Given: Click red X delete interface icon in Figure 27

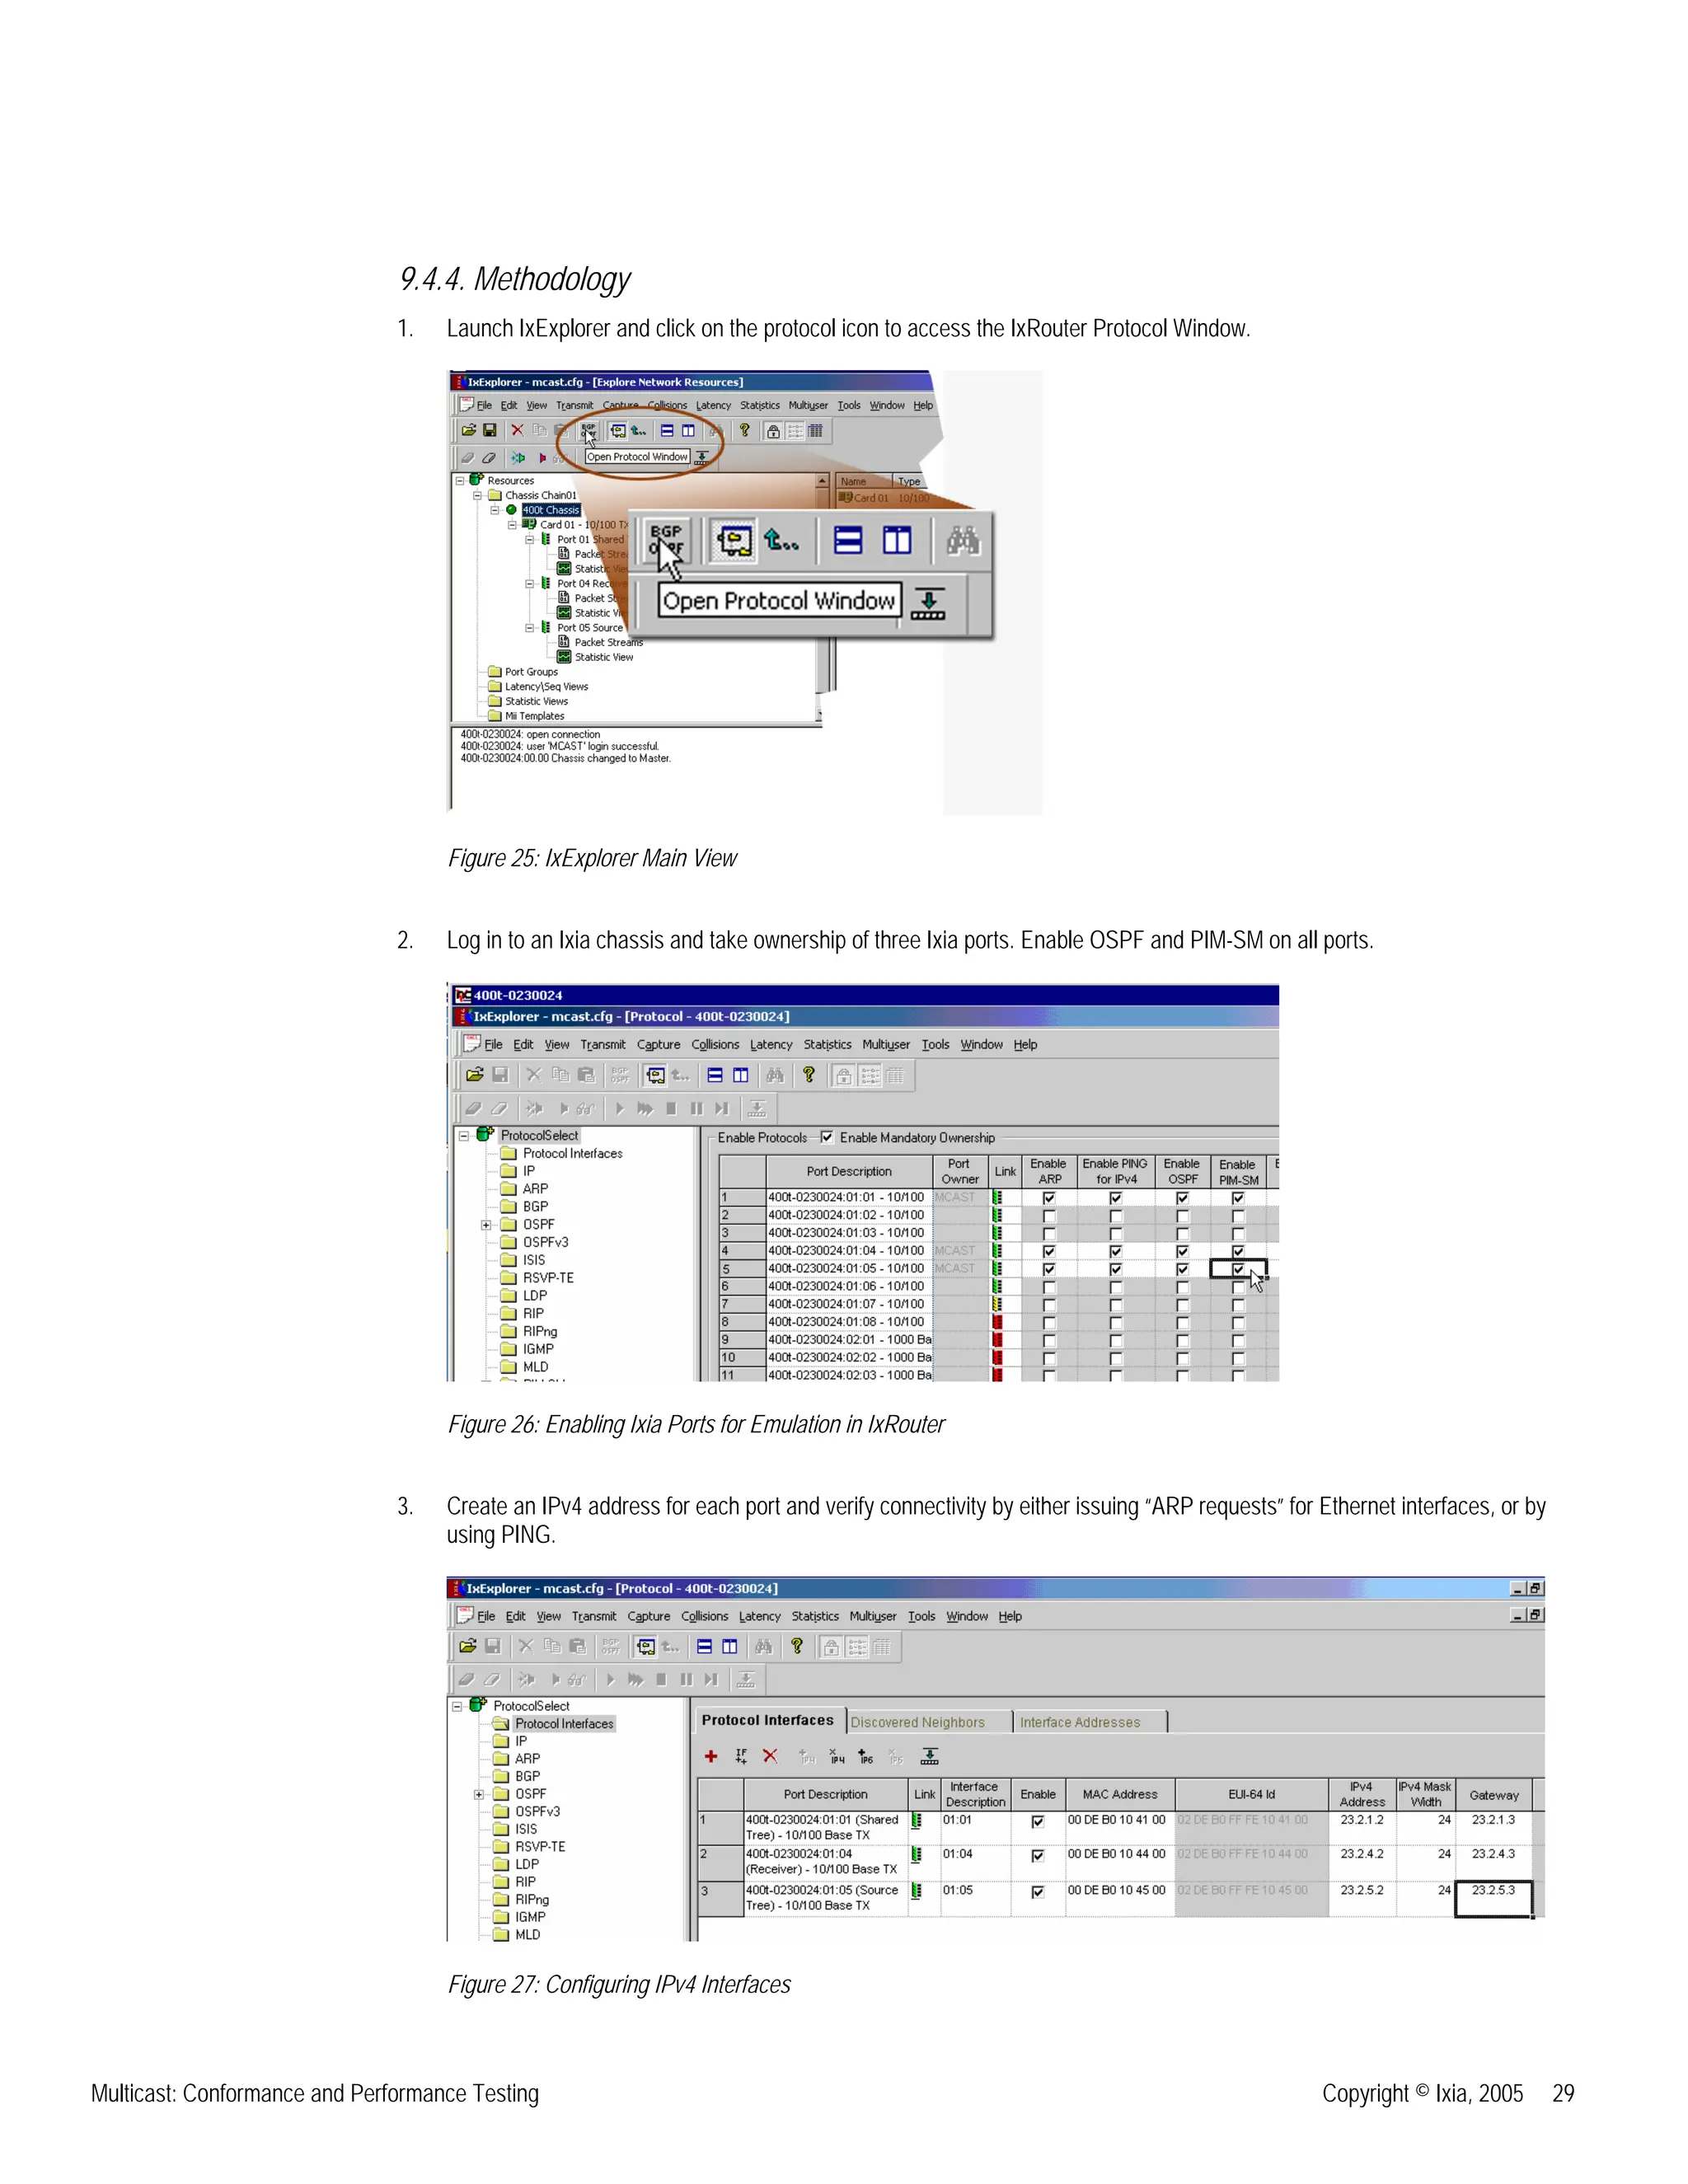Looking at the screenshot, I should click(770, 1756).
